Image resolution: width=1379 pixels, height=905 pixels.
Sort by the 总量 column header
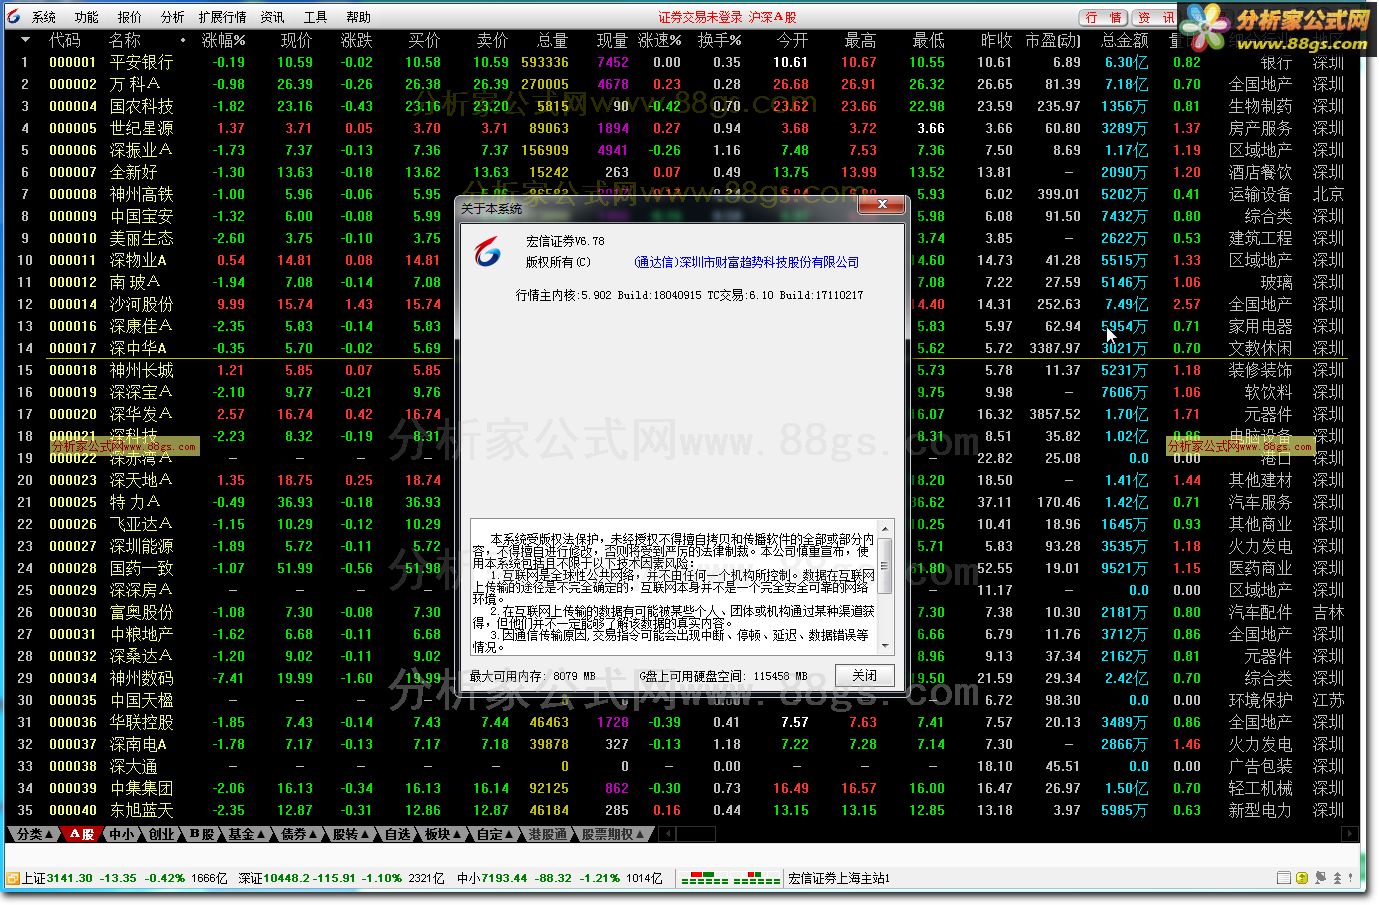552,40
